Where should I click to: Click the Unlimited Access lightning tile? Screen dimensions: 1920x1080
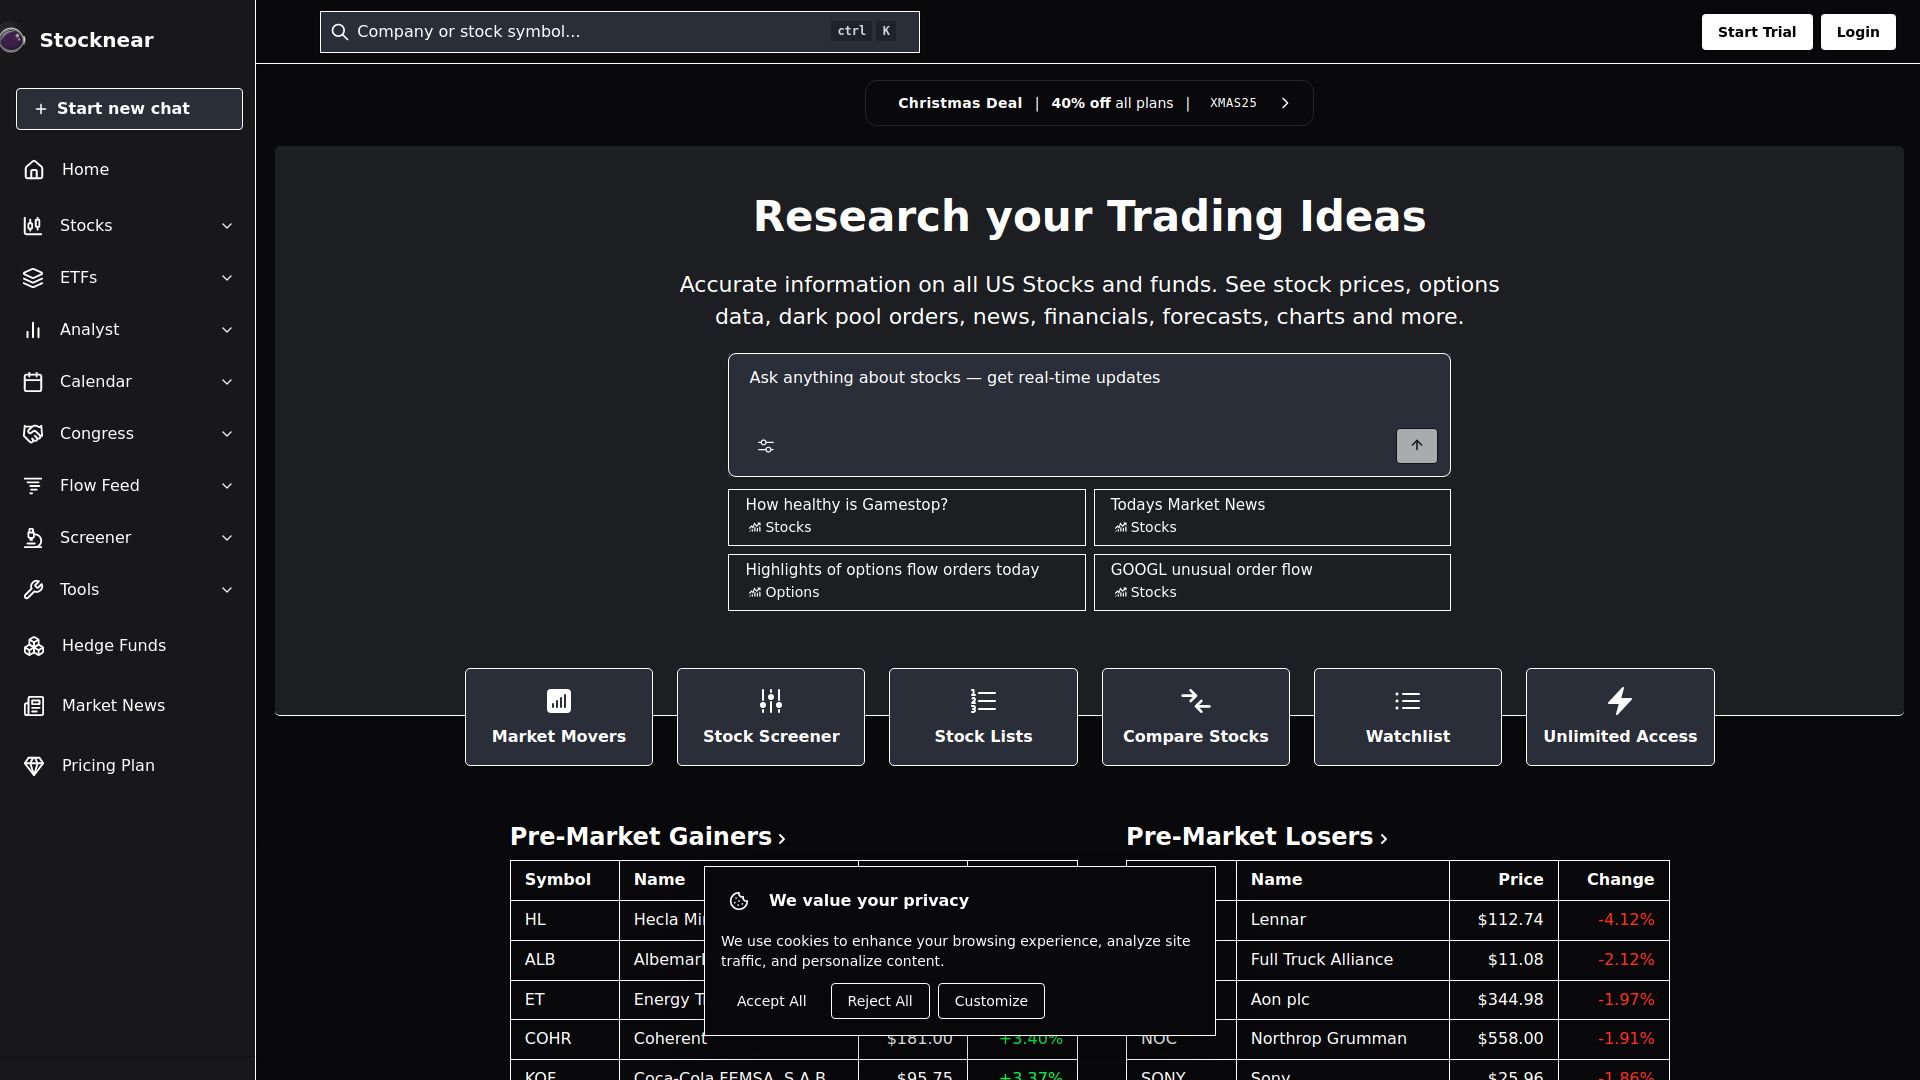coord(1619,717)
